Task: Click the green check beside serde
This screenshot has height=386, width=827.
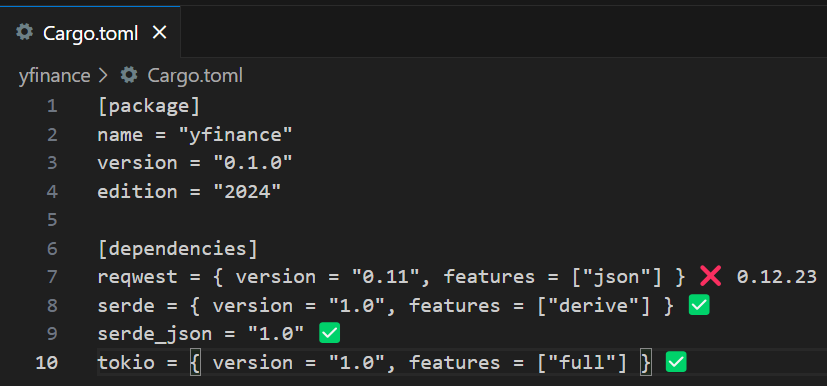Action: point(699,305)
